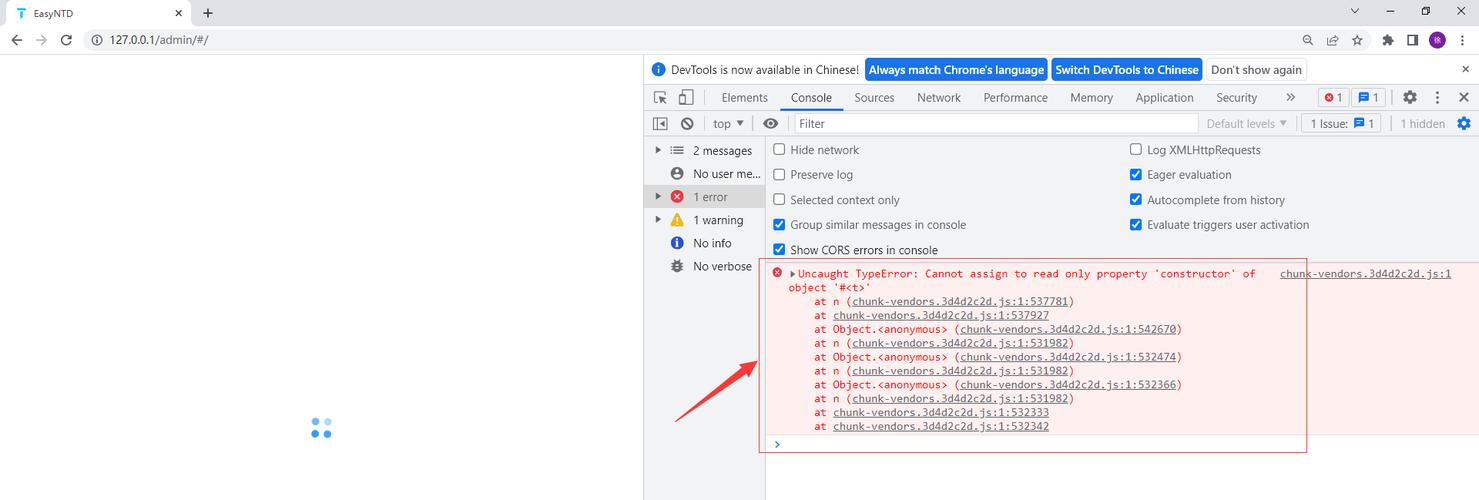Open chunk-vendors.3d4d2c2d.js:1 source link
This screenshot has width=1479, height=500.
point(1364,274)
